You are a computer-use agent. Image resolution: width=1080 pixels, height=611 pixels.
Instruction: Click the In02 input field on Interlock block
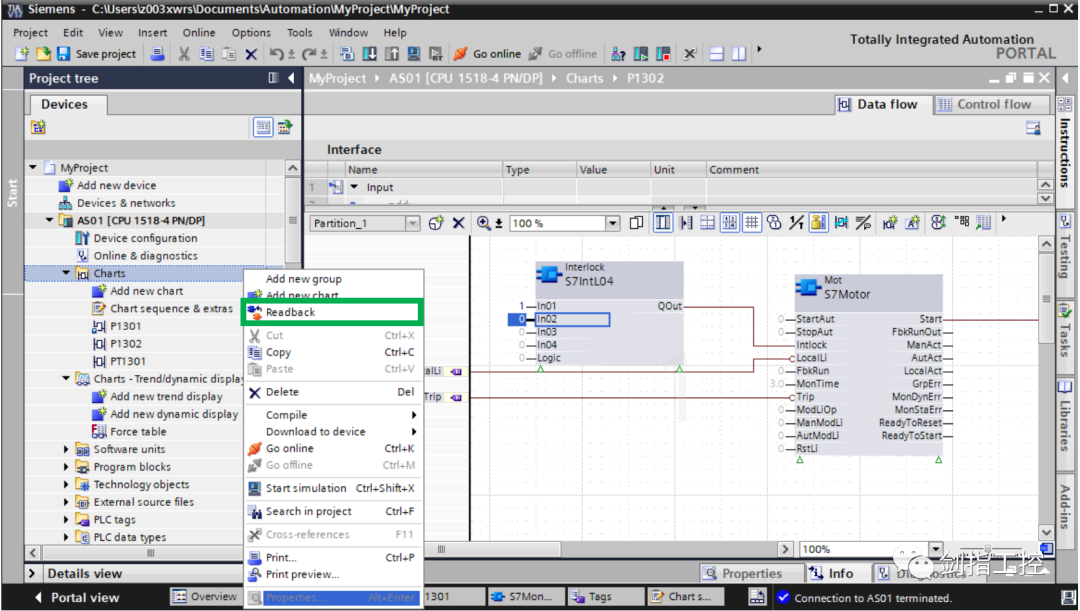pos(572,319)
